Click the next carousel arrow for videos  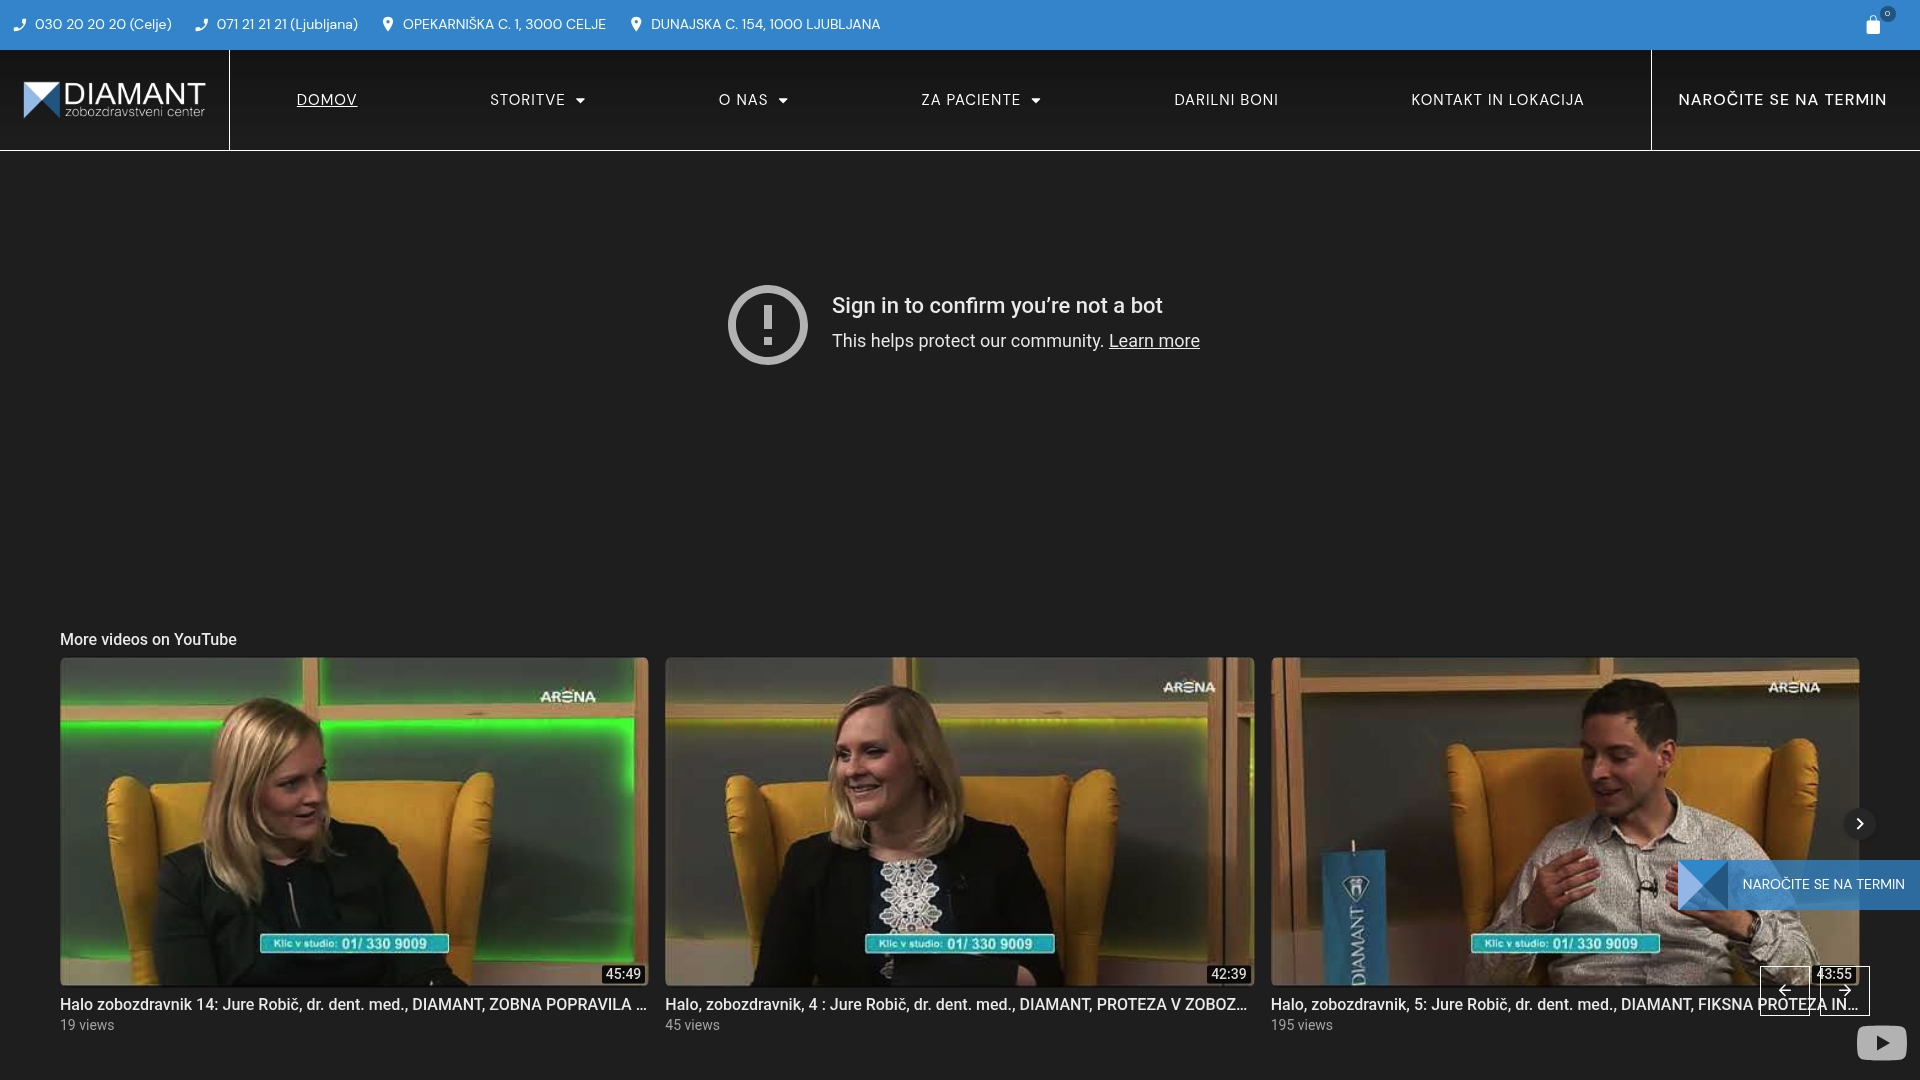click(x=1859, y=824)
